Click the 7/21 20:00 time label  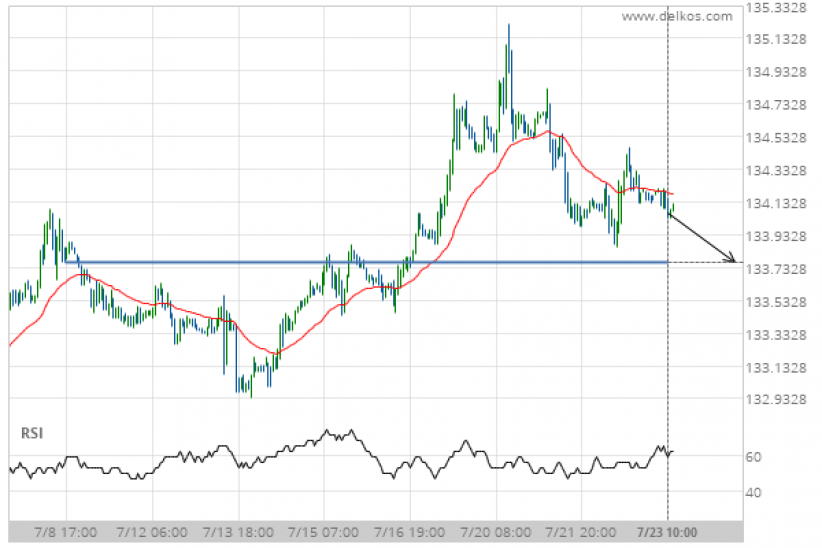tap(581, 533)
